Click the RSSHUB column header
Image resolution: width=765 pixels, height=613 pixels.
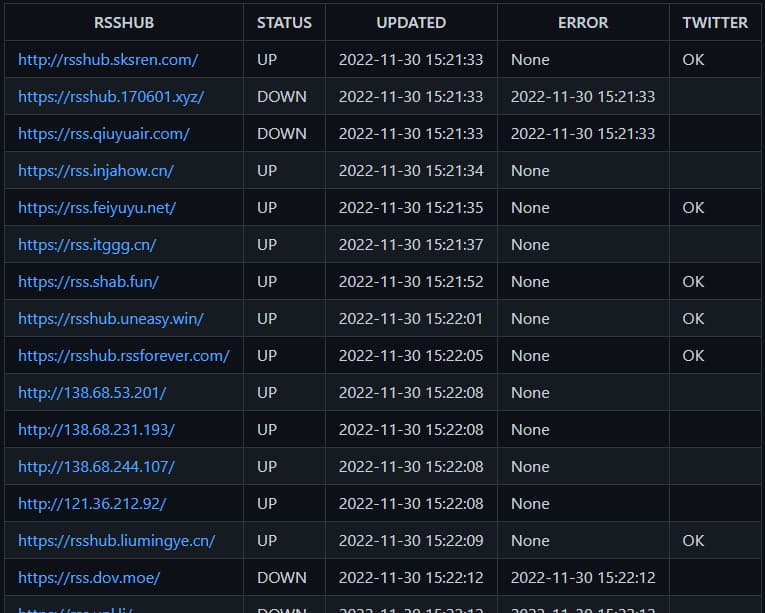click(x=124, y=22)
